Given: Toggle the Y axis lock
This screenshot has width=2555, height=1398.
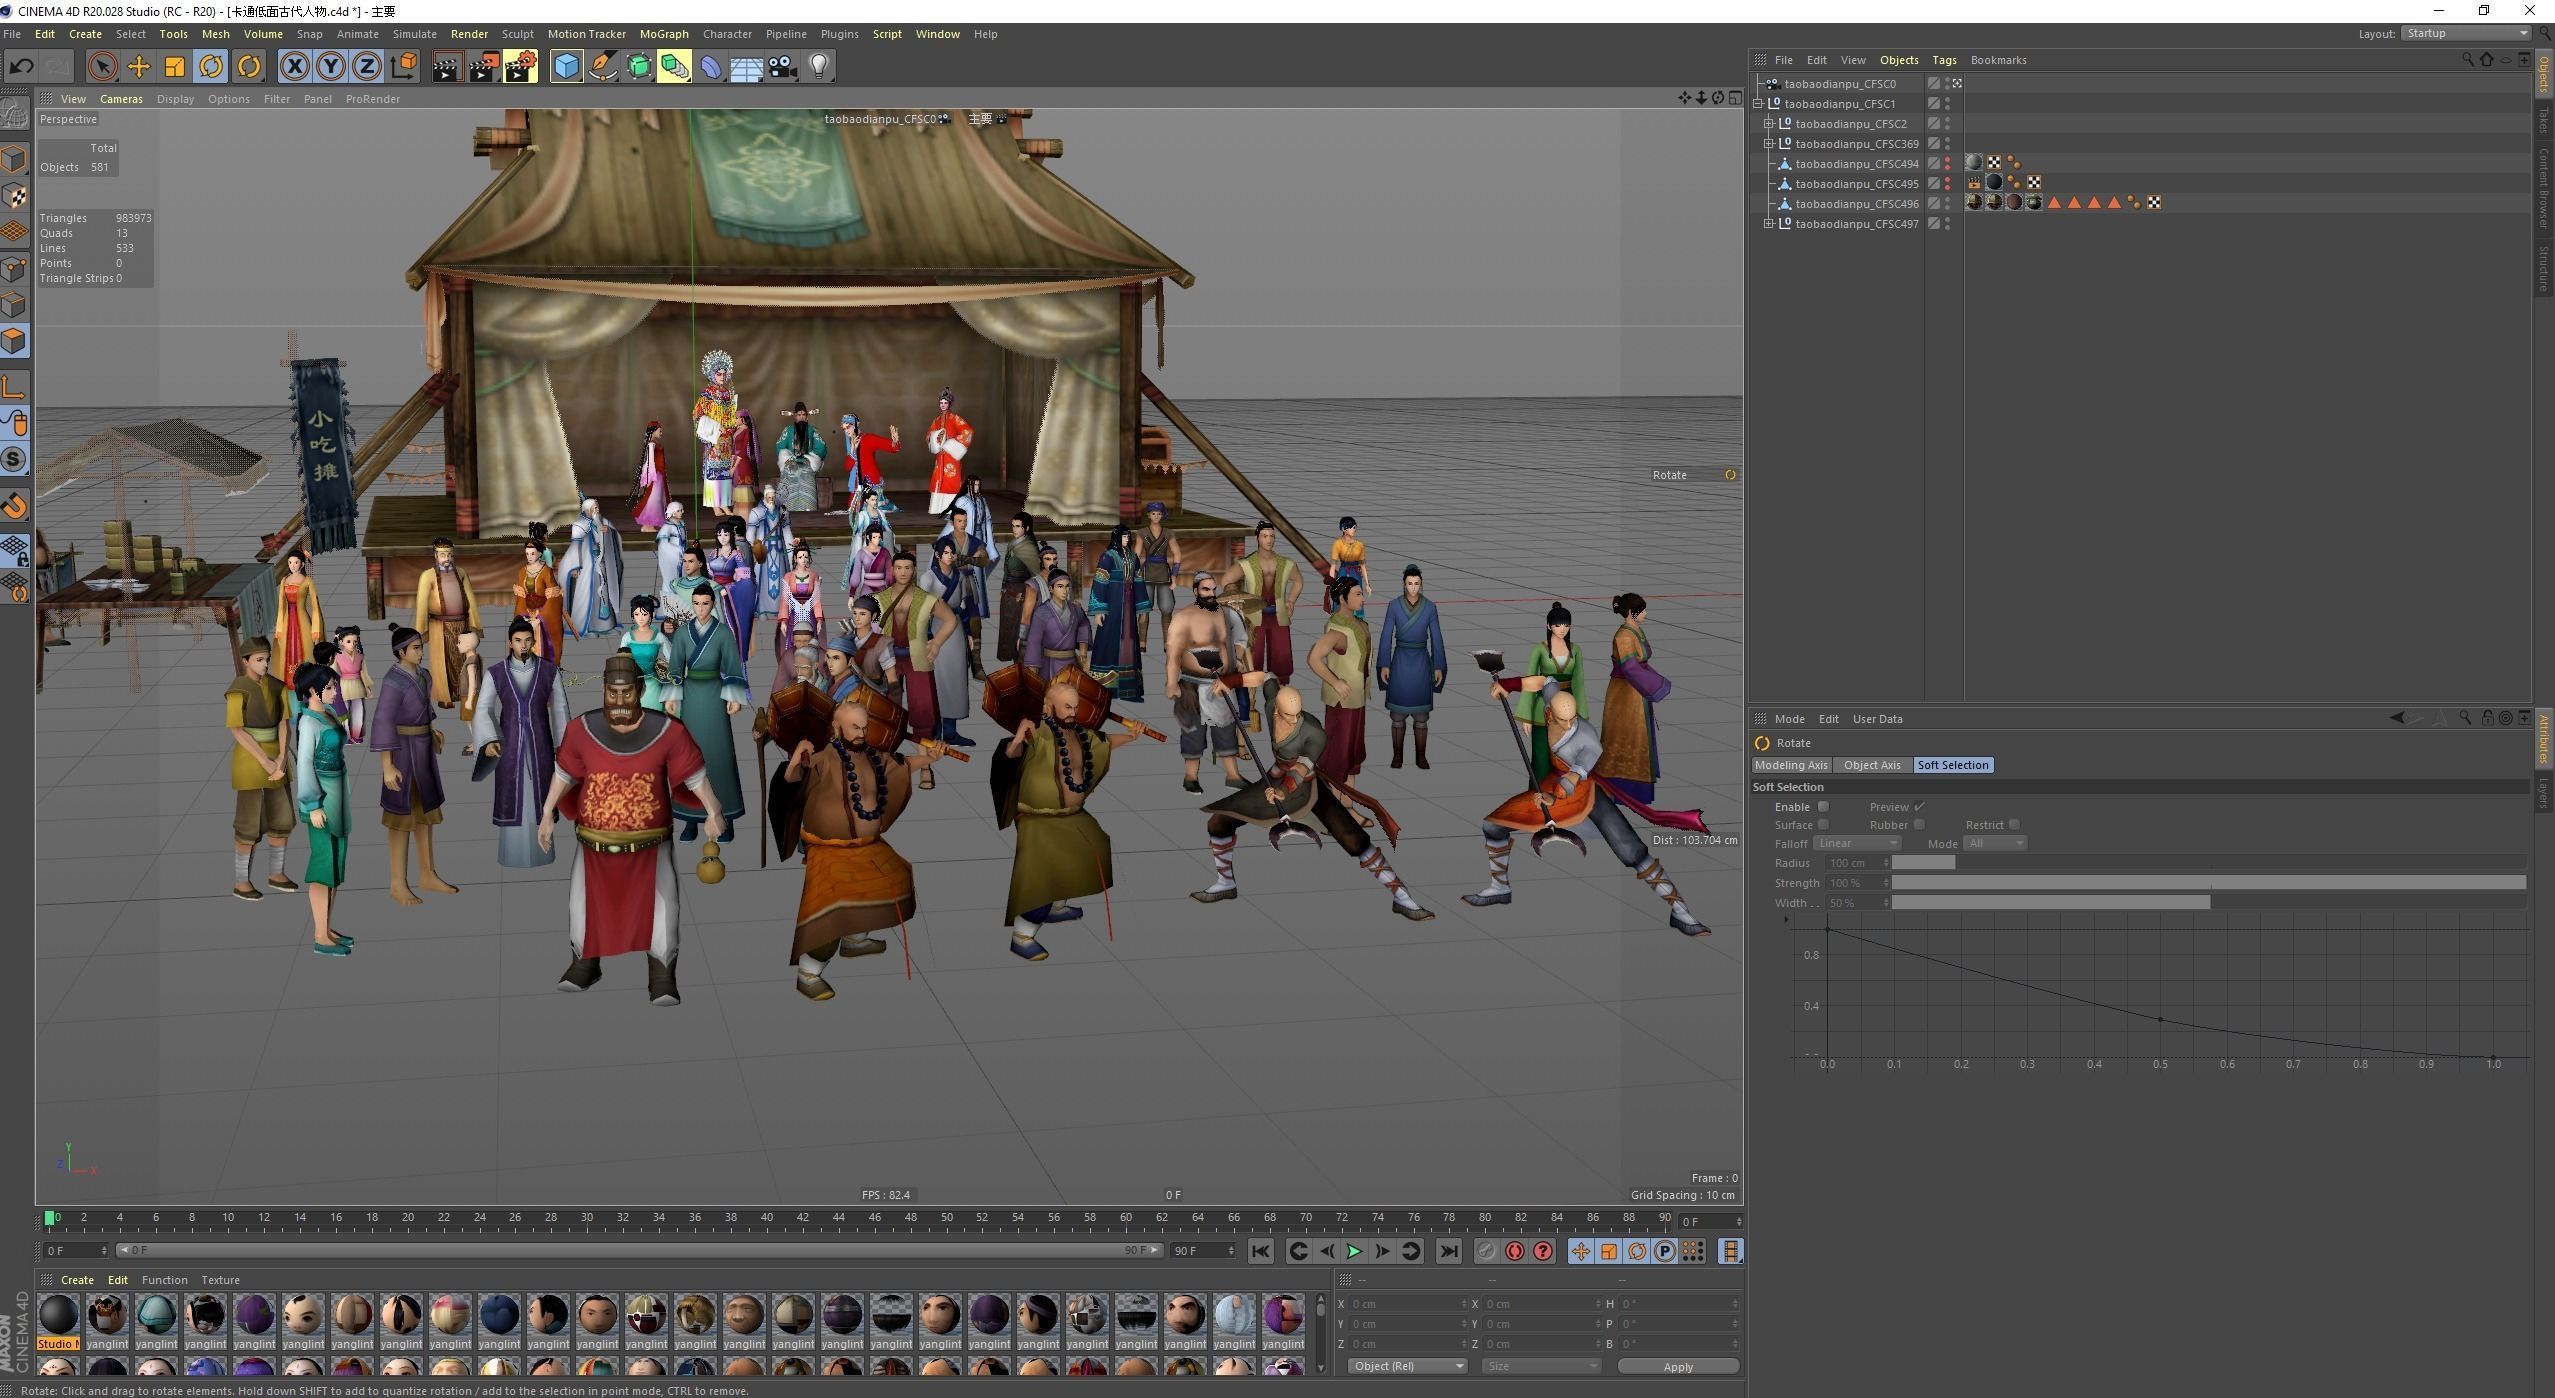Looking at the screenshot, I should point(330,67).
